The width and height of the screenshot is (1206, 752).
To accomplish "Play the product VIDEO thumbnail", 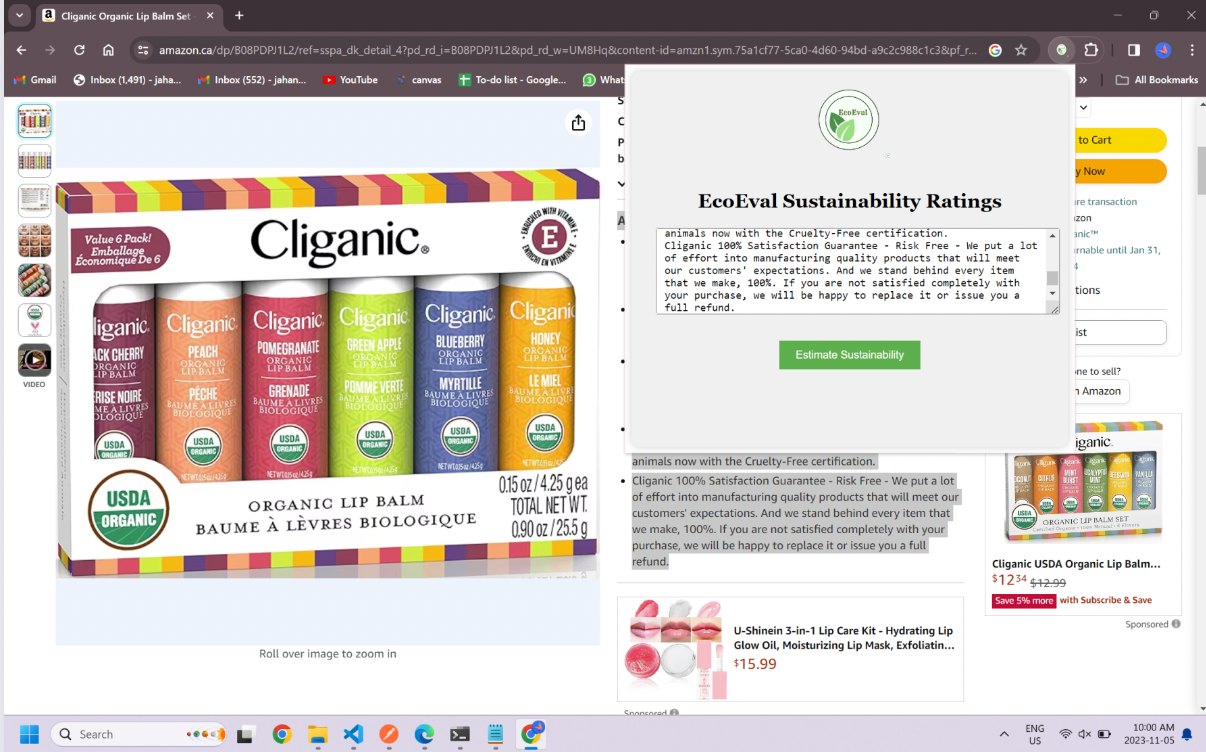I will click(34, 361).
